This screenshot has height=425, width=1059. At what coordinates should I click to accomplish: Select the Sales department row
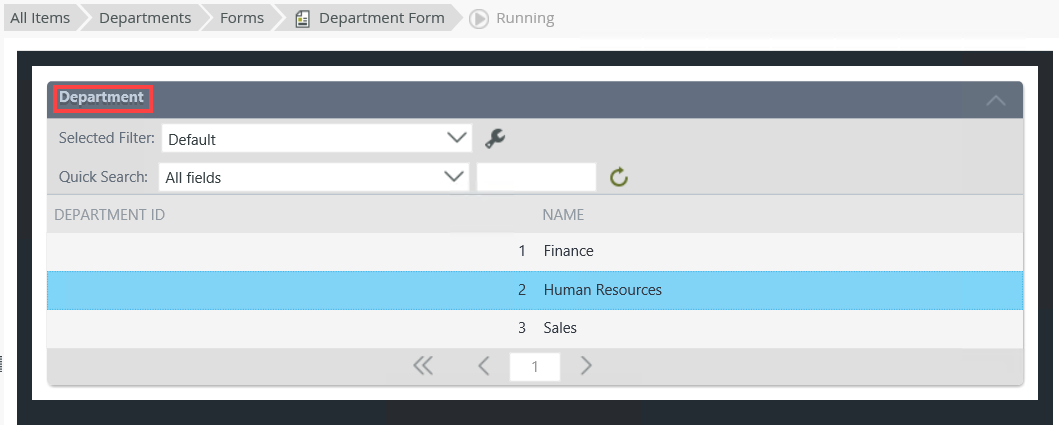(x=560, y=328)
